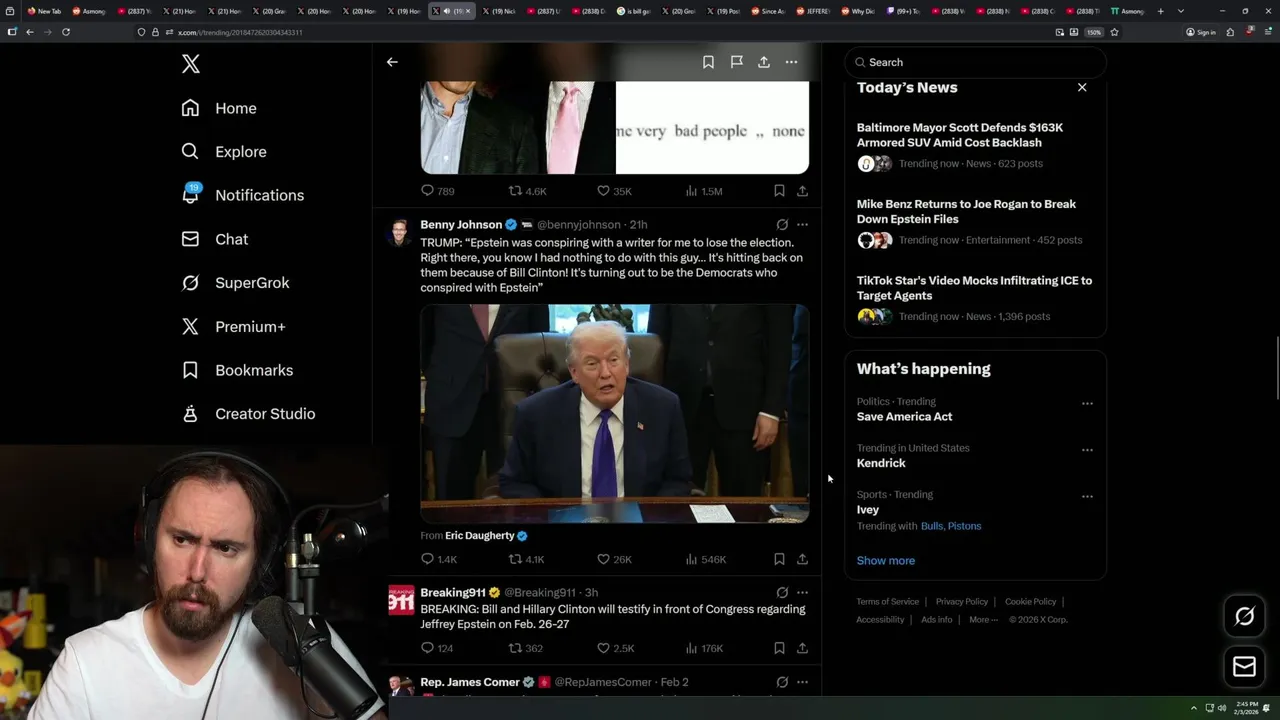Like Benny Johnson post with 26K likes
This screenshot has height=720, width=1280.
coord(614,560)
